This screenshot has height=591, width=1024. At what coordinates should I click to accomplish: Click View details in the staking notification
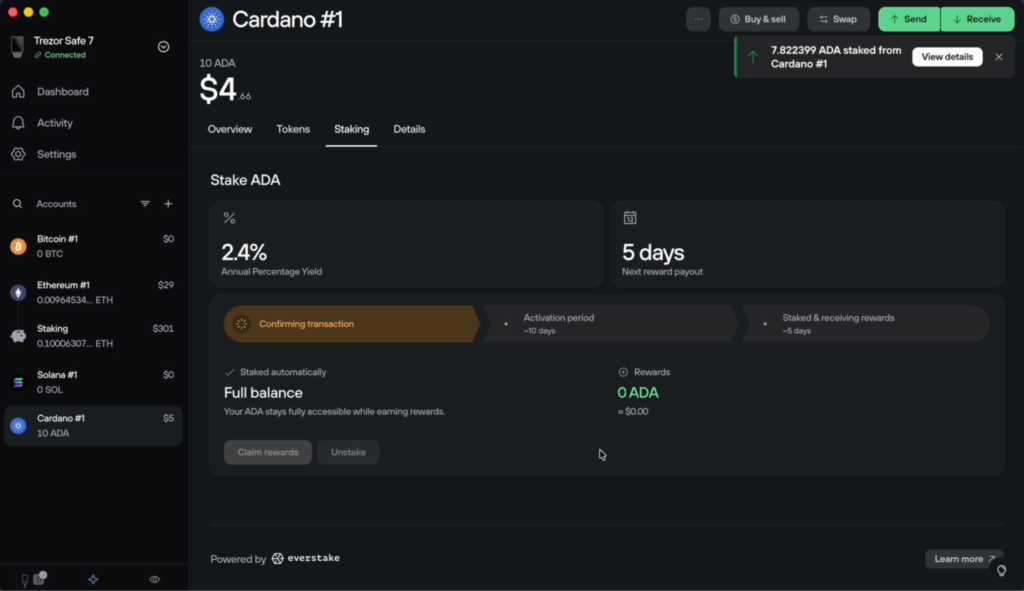(946, 57)
